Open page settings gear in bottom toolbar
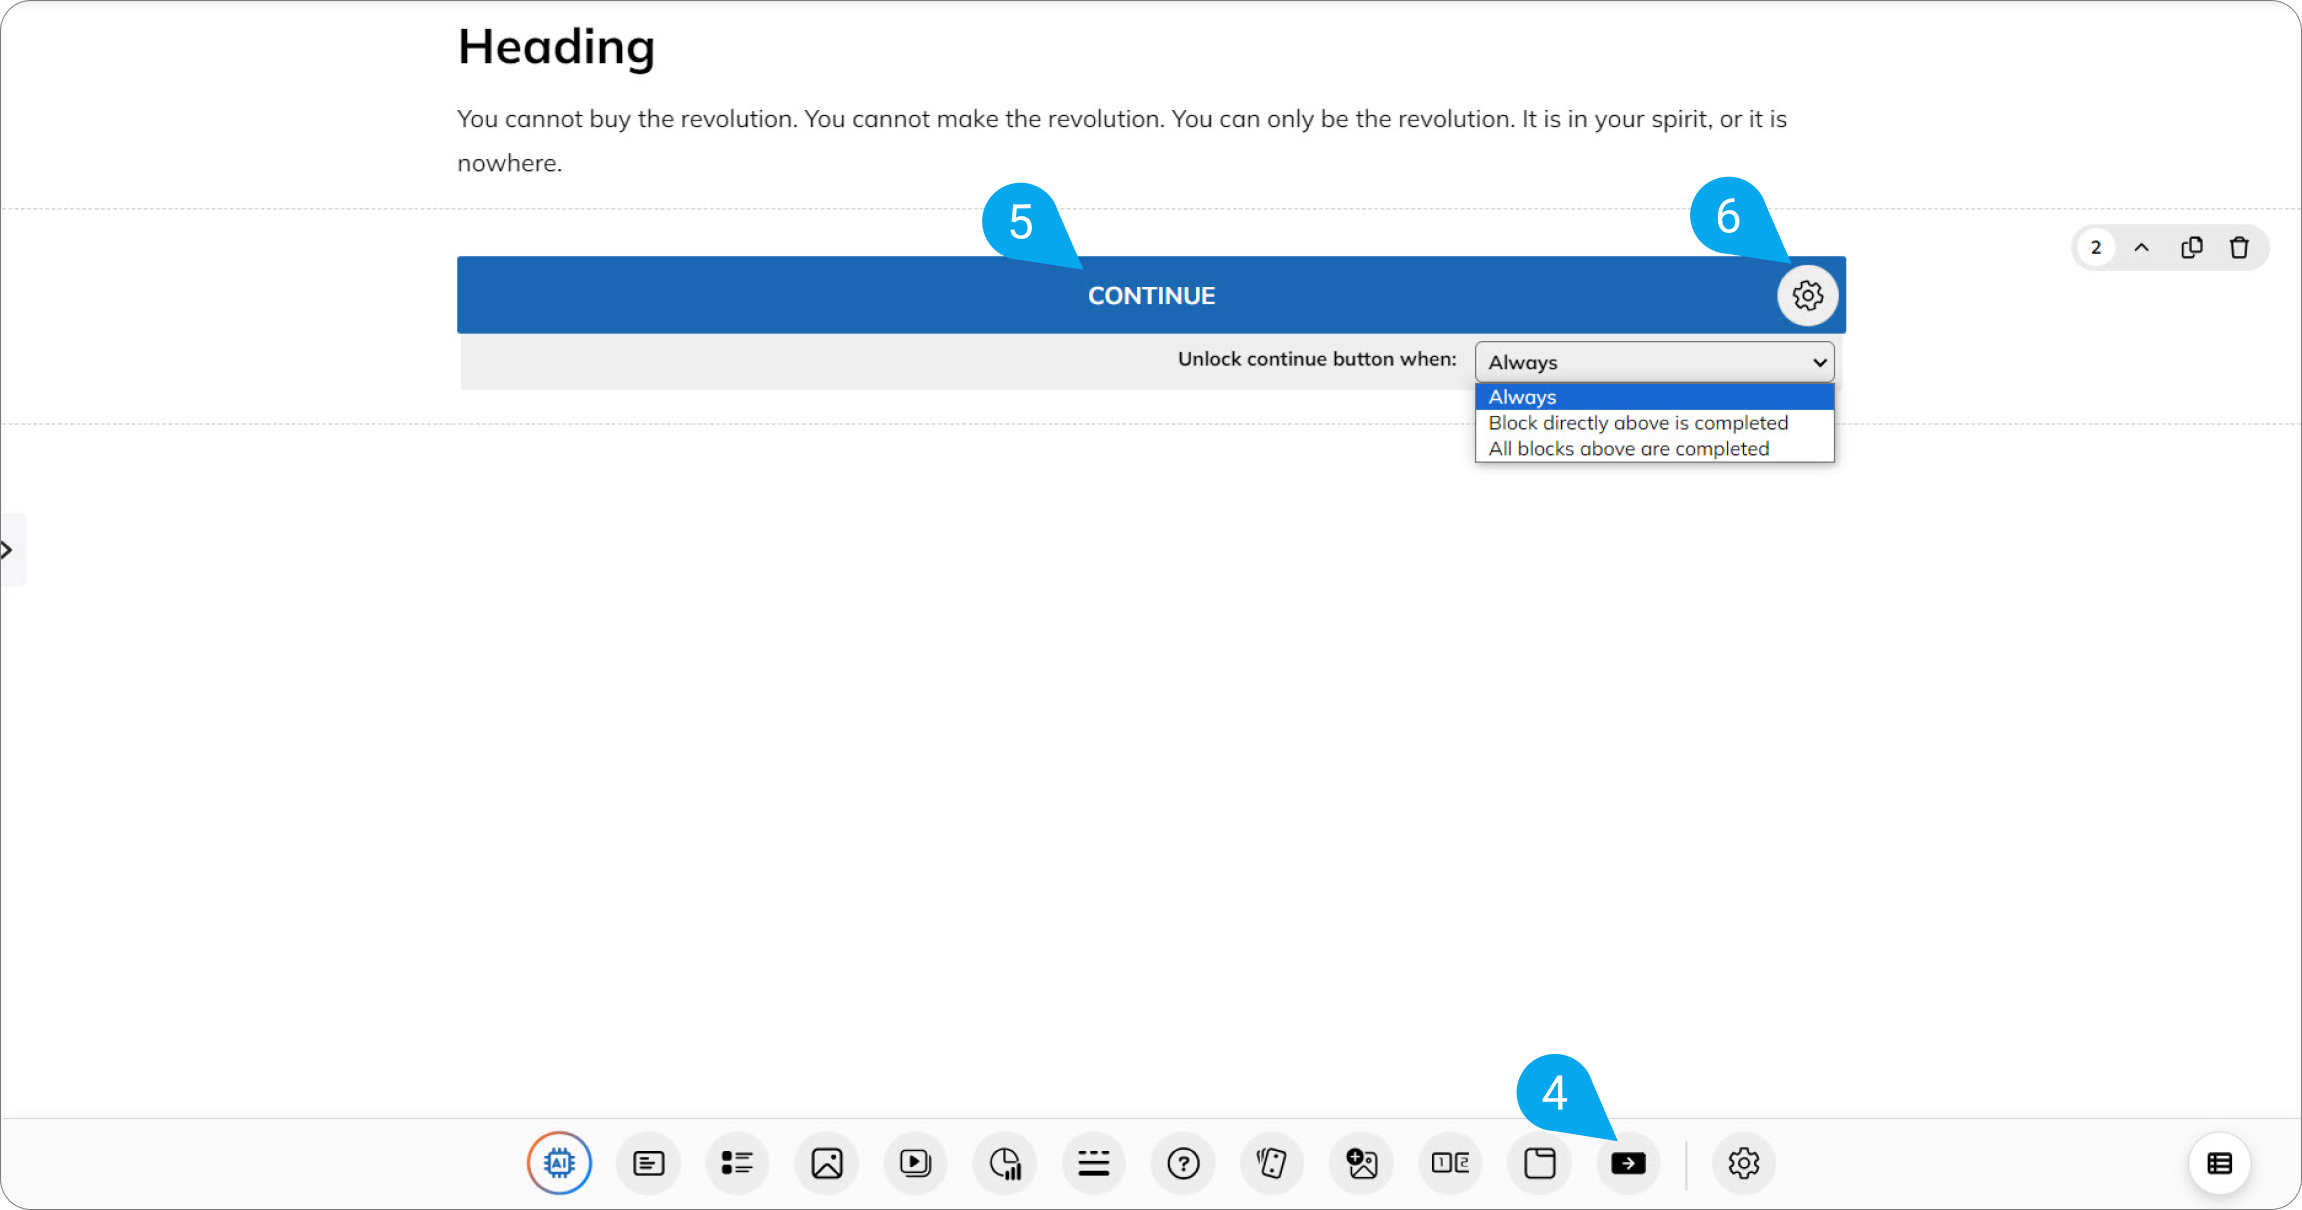 (x=1743, y=1163)
